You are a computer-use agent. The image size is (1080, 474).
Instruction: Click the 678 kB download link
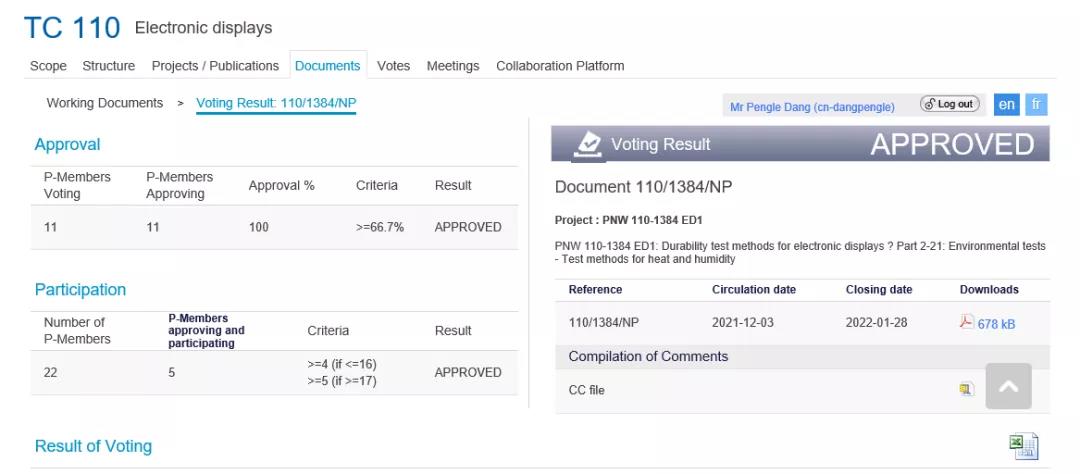tap(996, 324)
